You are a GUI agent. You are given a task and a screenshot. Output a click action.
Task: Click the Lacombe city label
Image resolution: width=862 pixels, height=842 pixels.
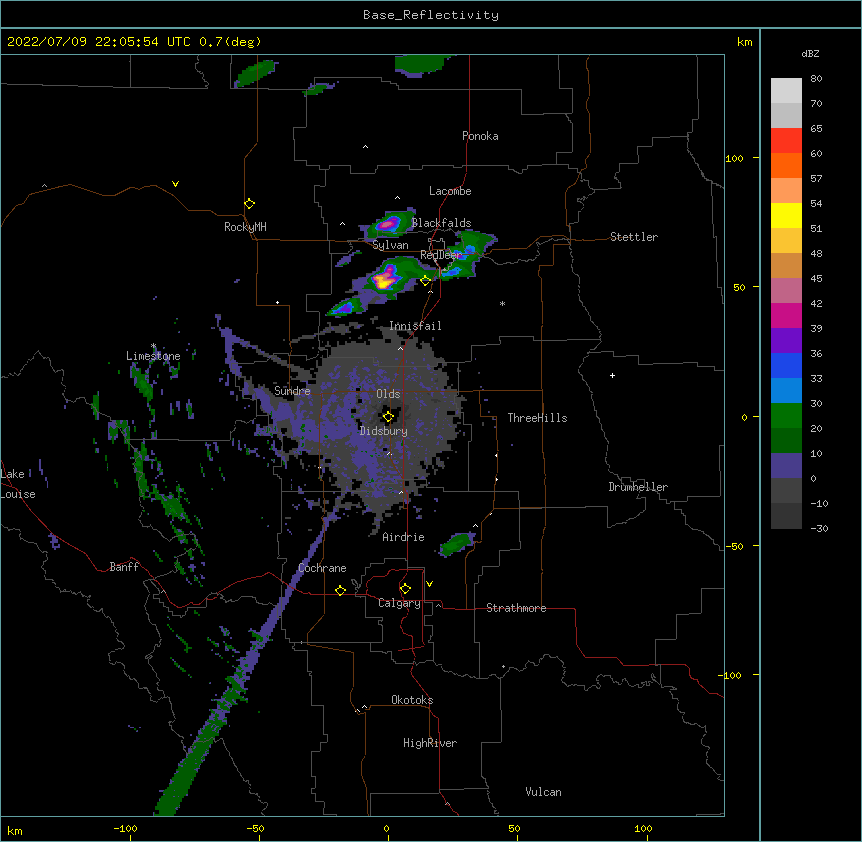450,191
